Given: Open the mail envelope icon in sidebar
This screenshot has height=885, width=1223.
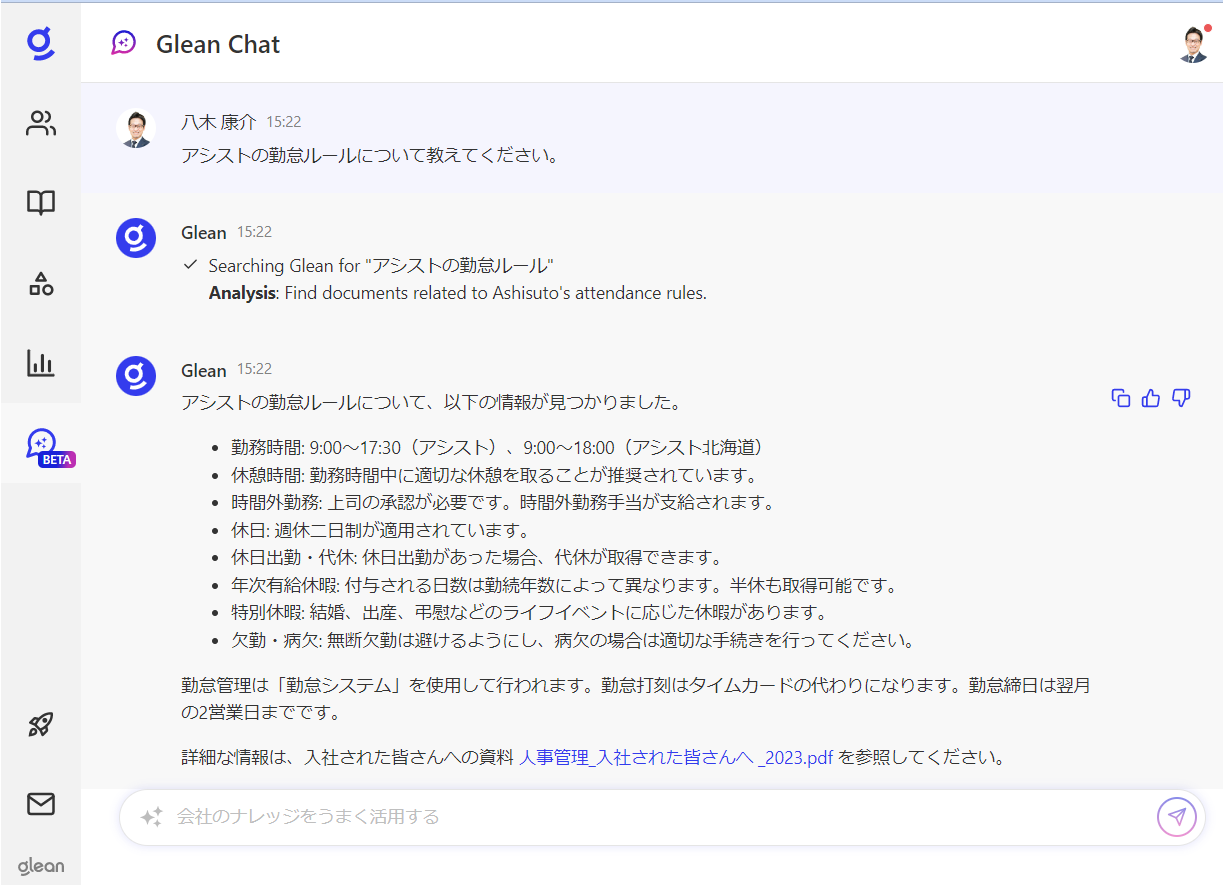Looking at the screenshot, I should 41,804.
